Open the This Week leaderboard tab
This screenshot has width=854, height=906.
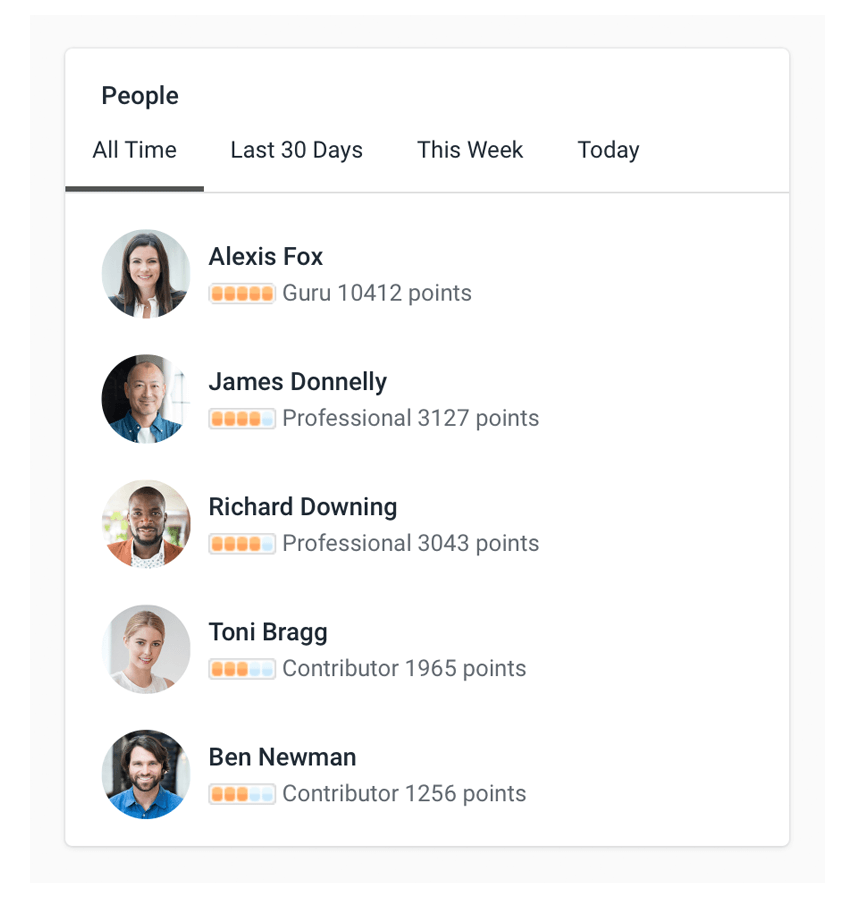click(470, 150)
